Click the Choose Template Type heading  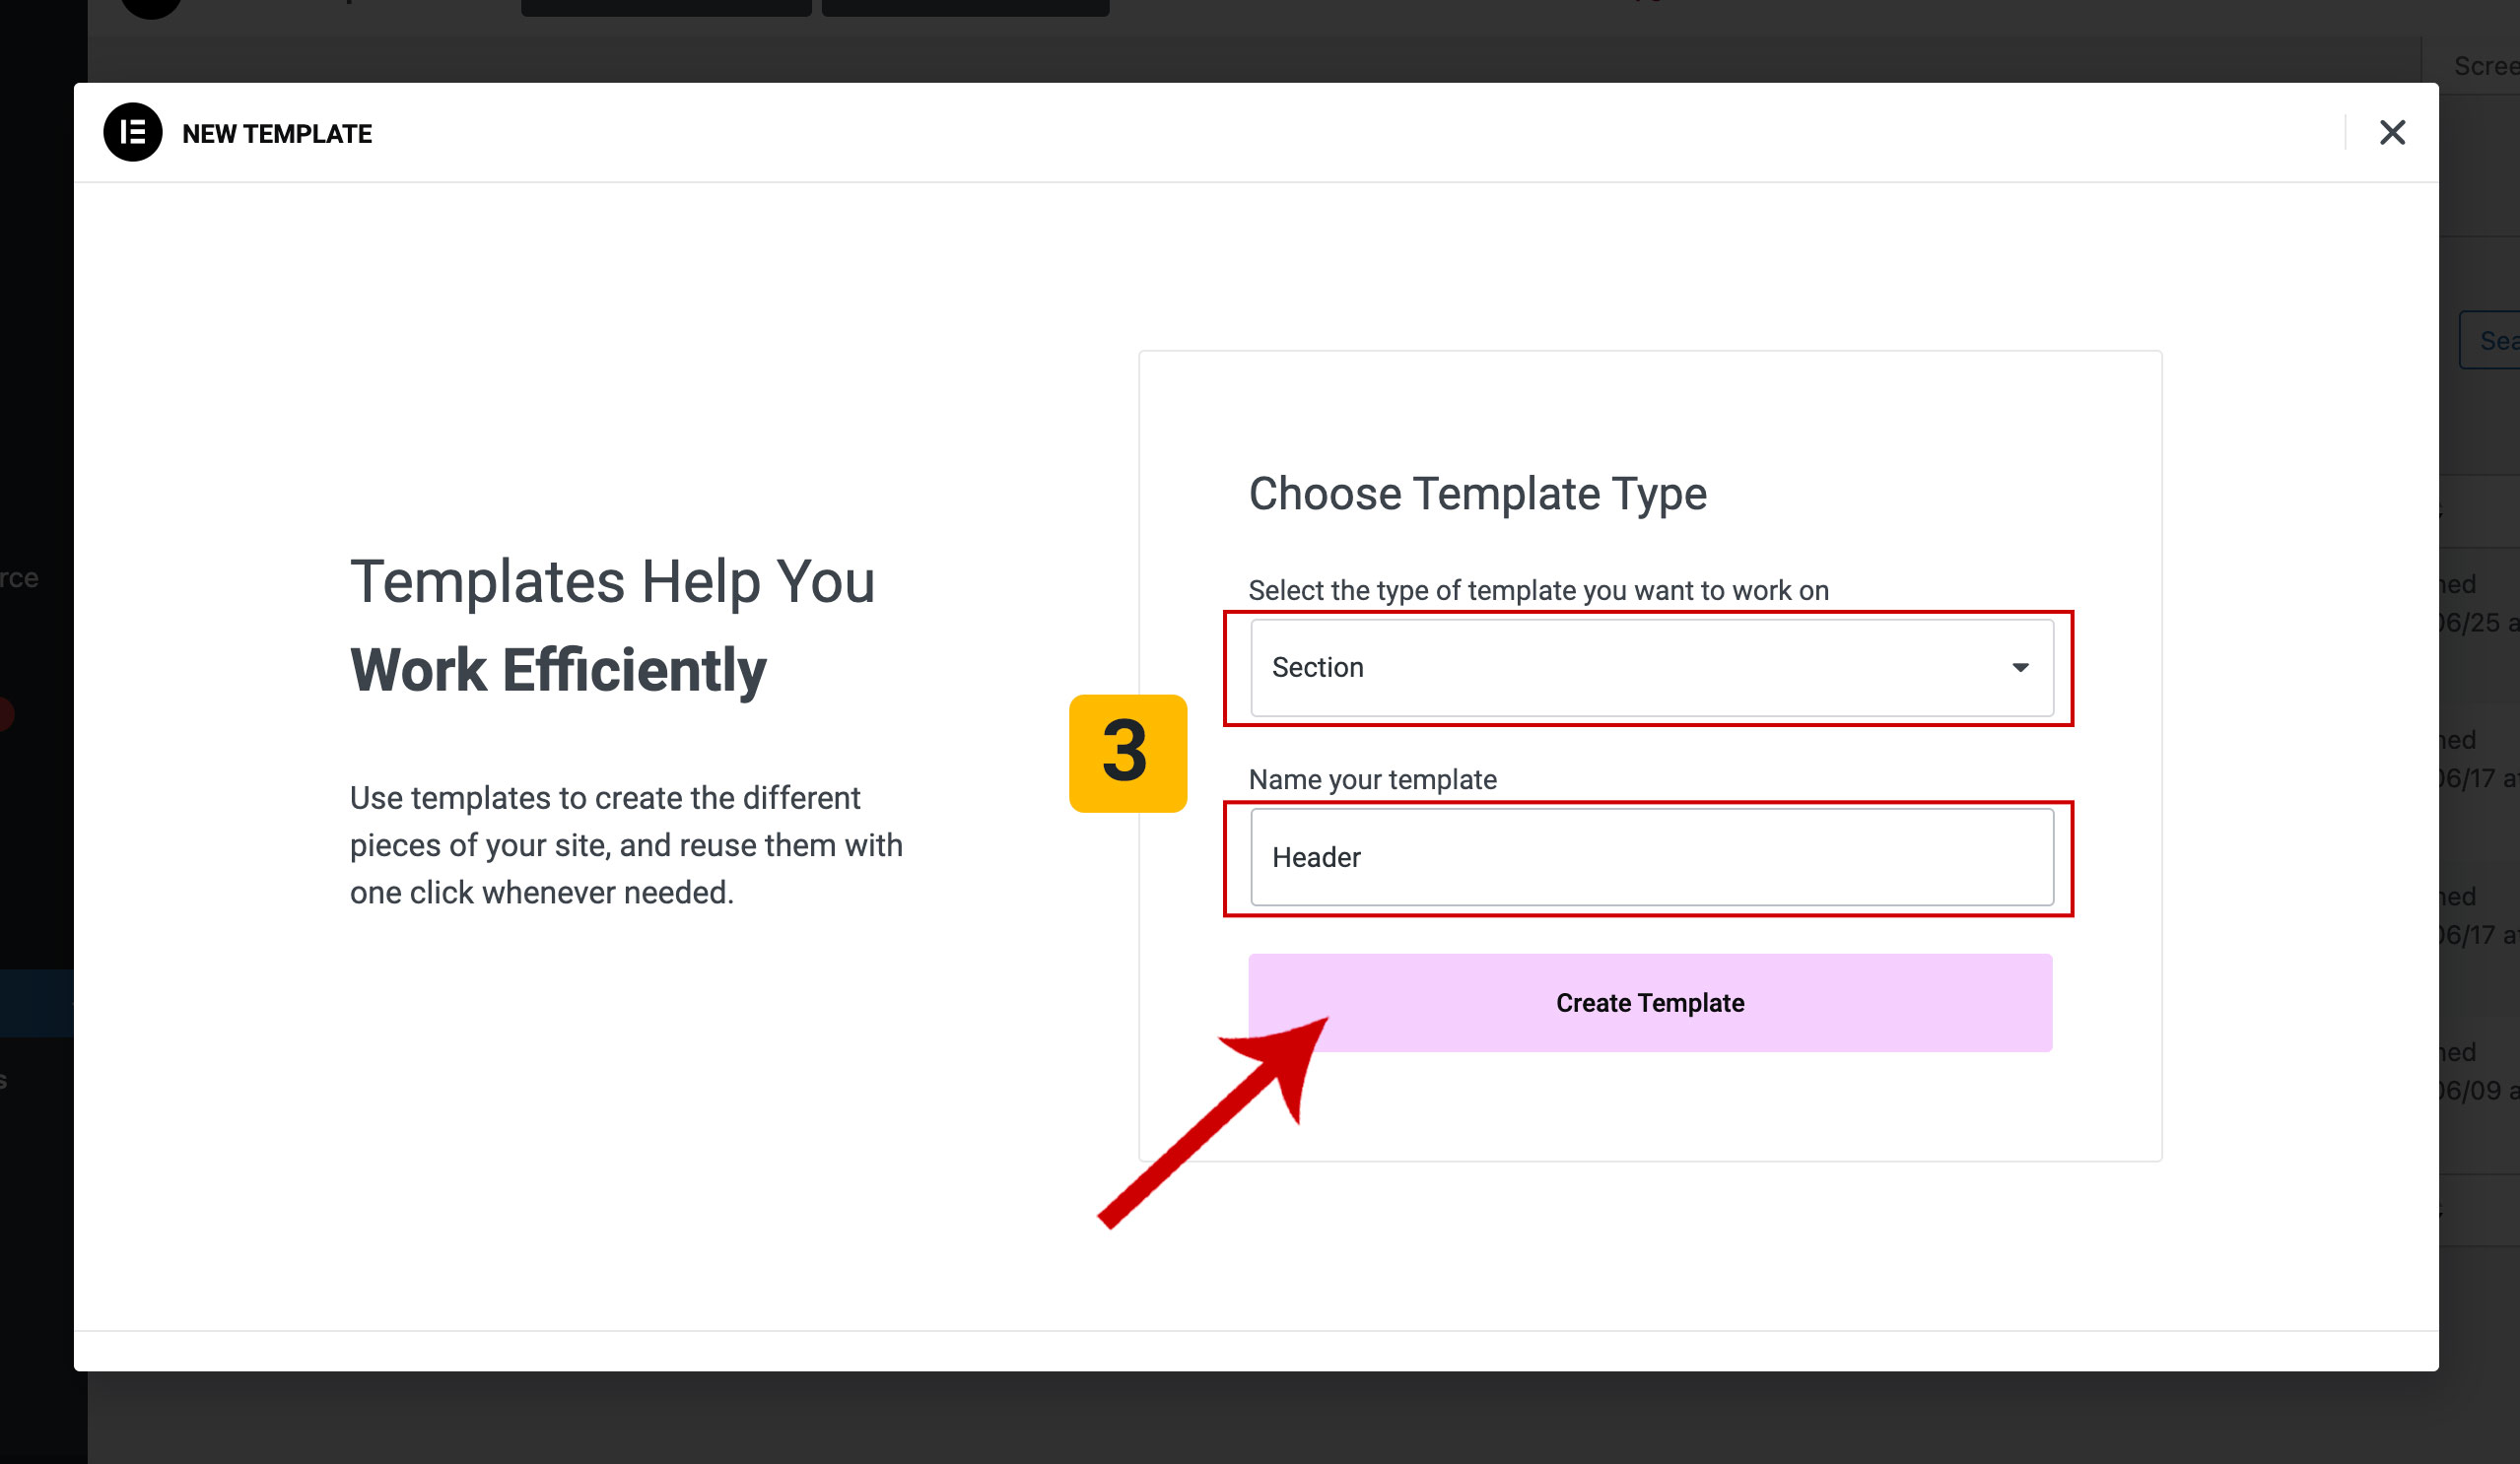pos(1477,494)
